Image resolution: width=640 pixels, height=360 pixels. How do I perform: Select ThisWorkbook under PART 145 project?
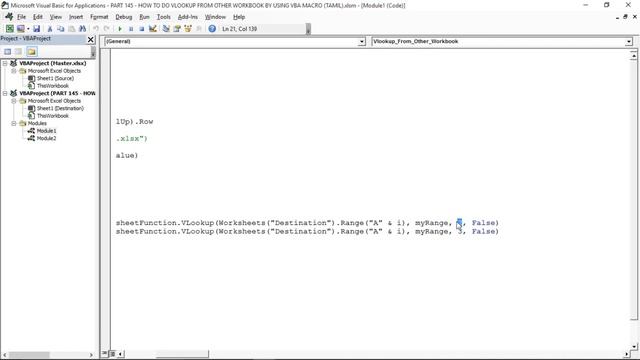(x=53, y=116)
